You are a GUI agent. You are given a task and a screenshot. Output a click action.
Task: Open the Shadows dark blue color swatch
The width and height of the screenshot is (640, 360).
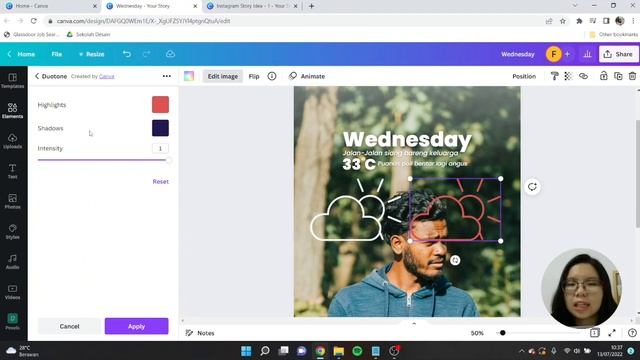[x=160, y=128]
